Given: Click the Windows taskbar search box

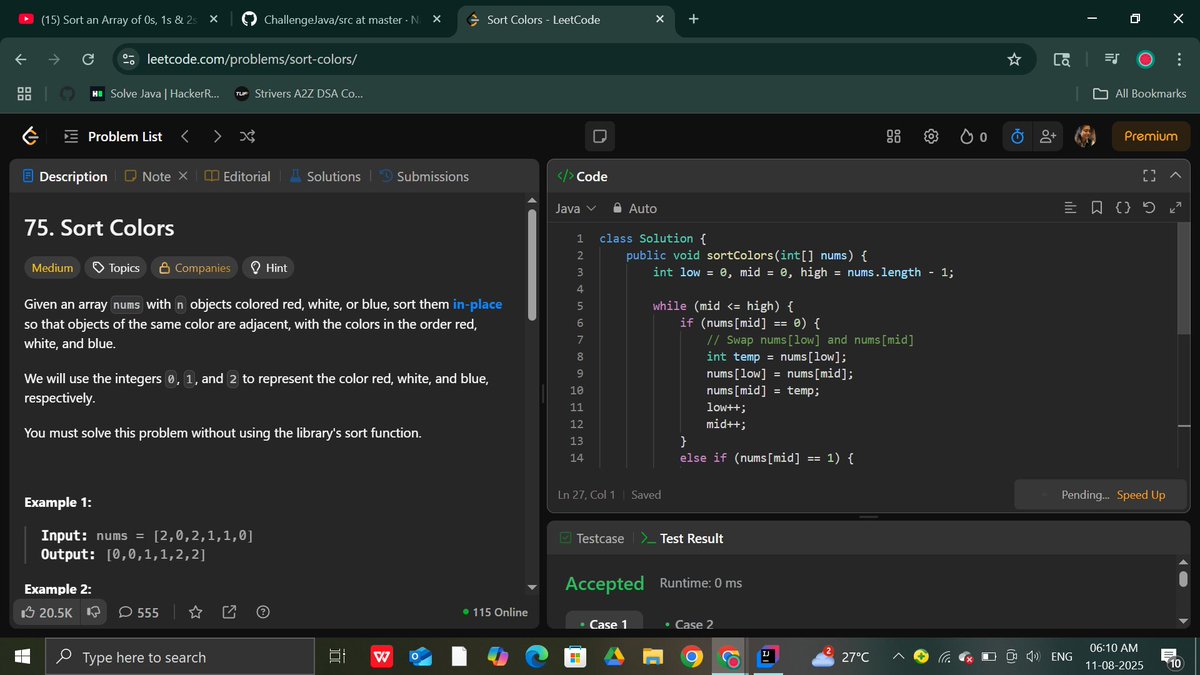Looking at the screenshot, I should coord(181,657).
